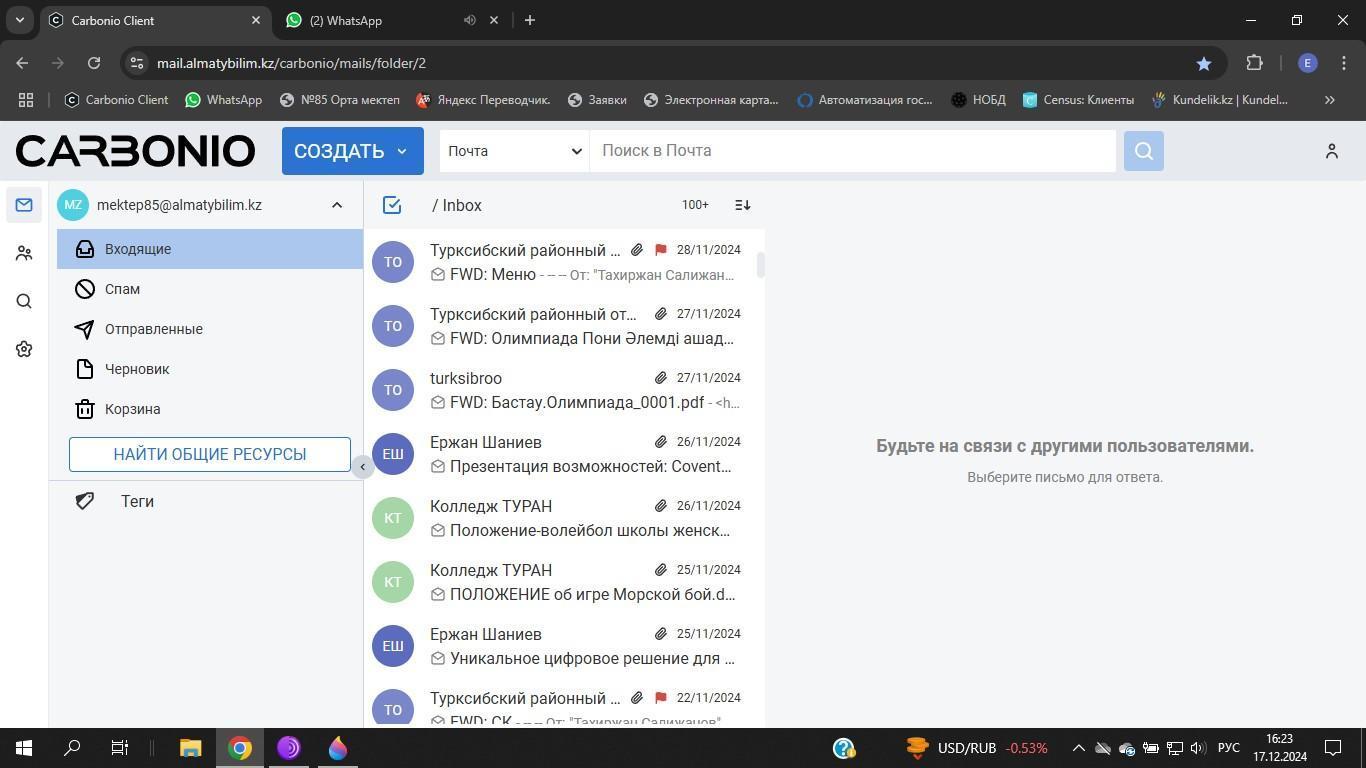
Task: Click the Поиск в Почта search field
Action: 852,151
